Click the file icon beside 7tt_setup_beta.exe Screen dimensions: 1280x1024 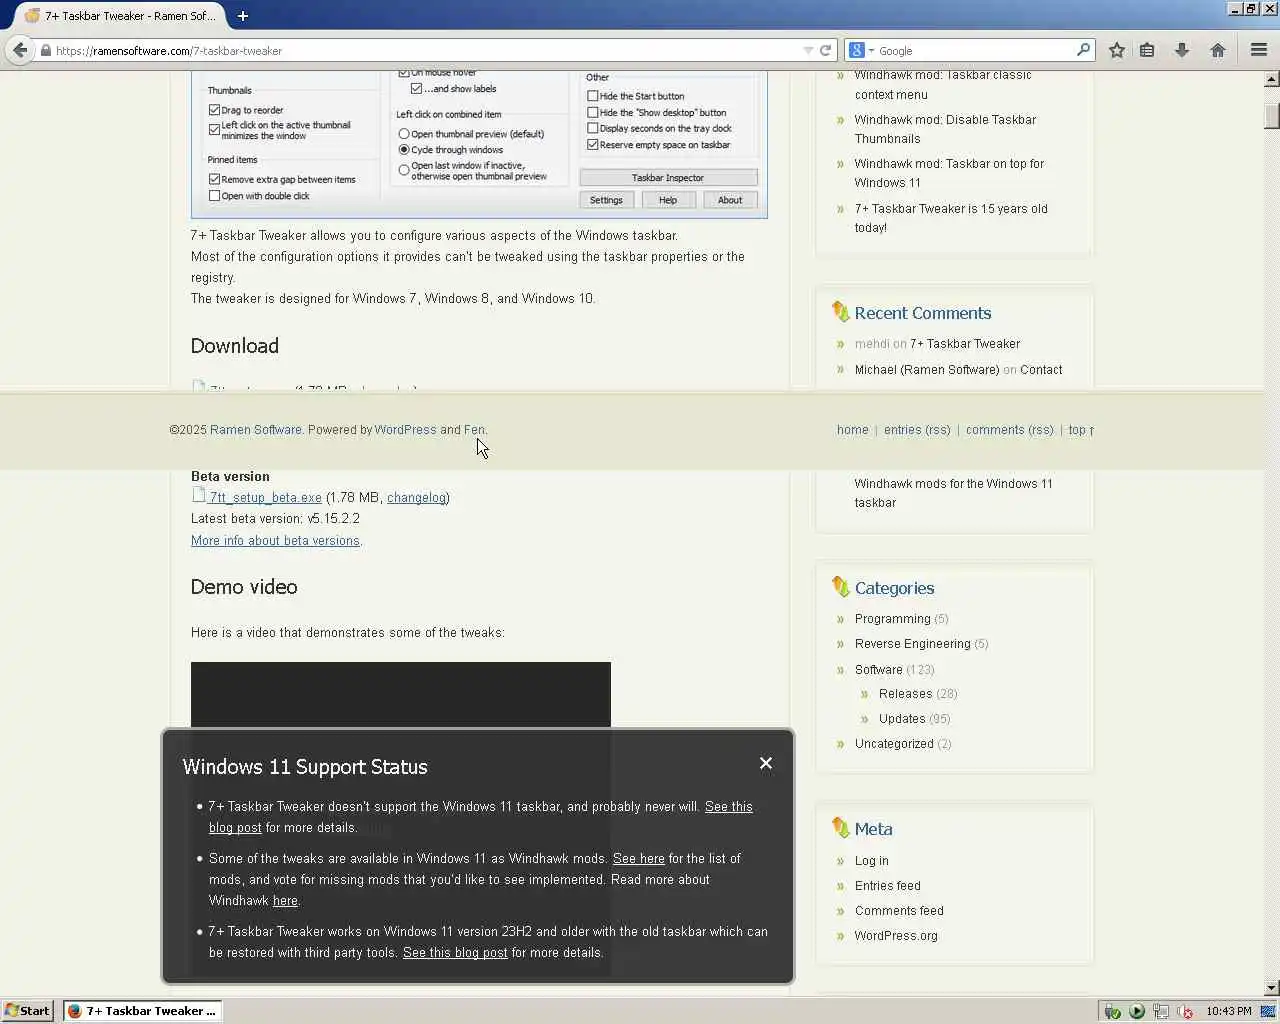(x=199, y=495)
